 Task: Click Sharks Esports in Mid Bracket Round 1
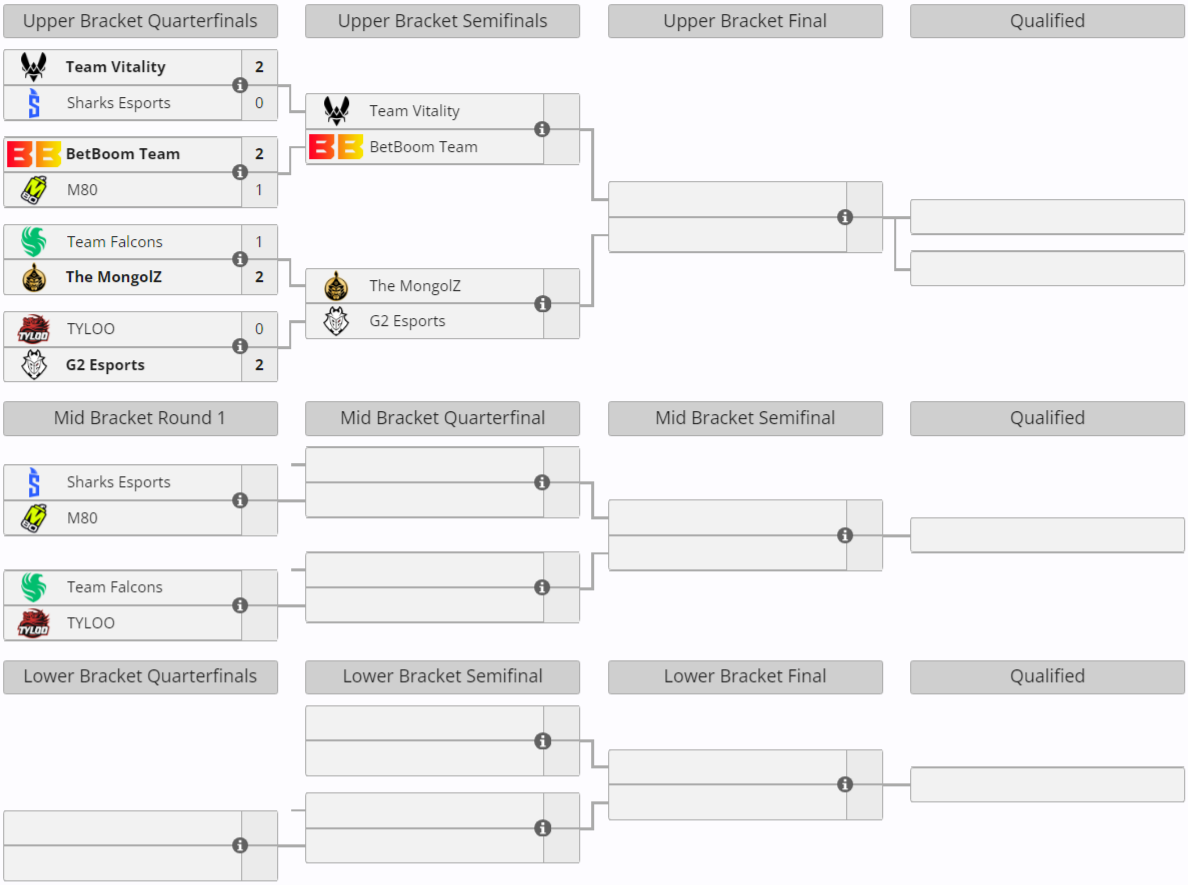(118, 482)
